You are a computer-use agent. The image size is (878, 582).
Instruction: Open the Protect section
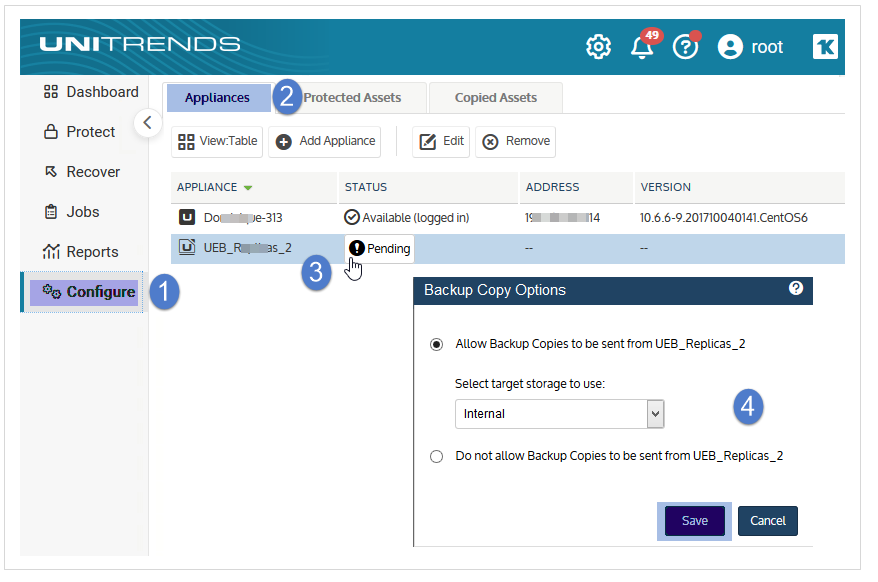pos(79,132)
